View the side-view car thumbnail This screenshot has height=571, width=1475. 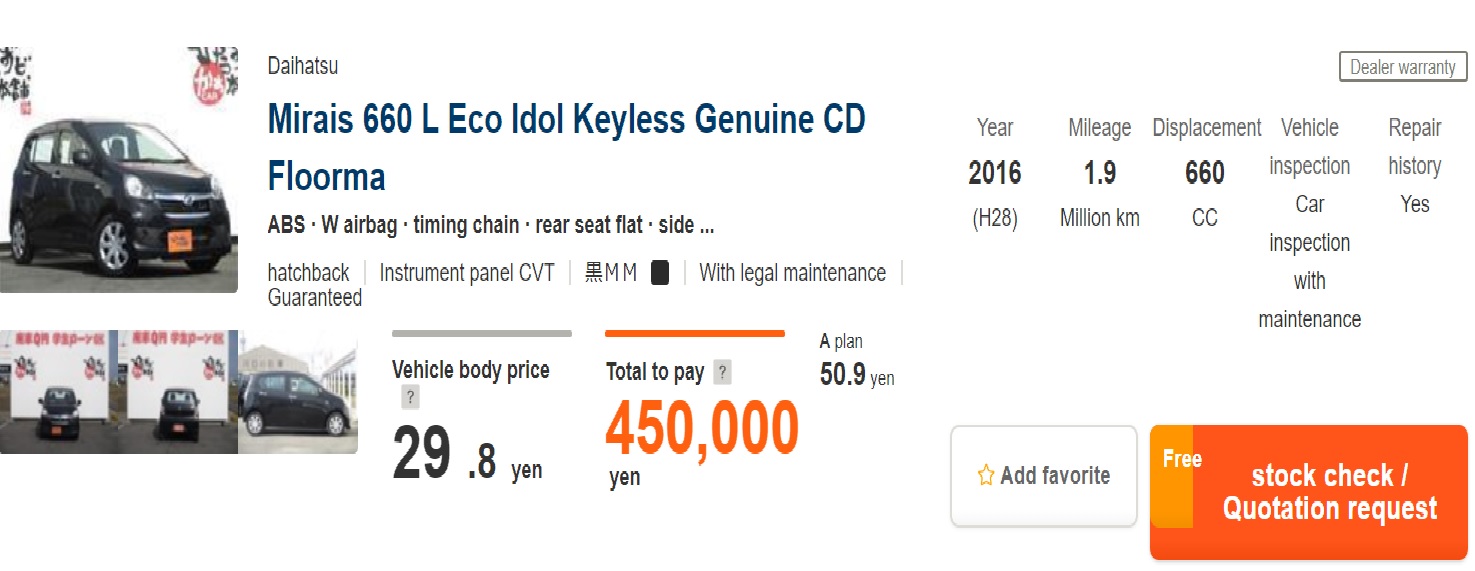(x=298, y=392)
